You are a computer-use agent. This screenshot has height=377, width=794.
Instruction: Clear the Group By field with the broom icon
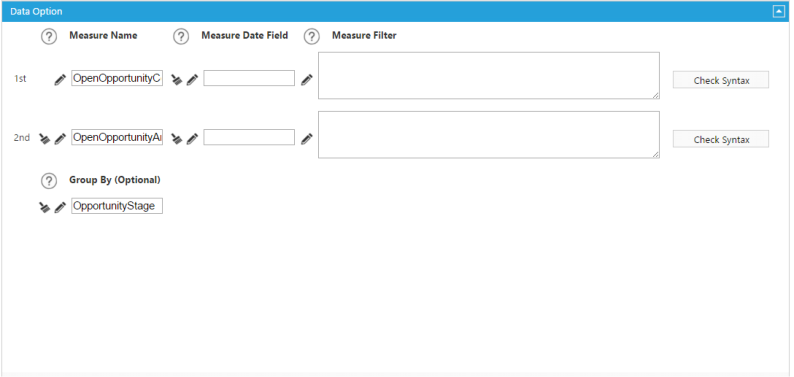coord(45,207)
